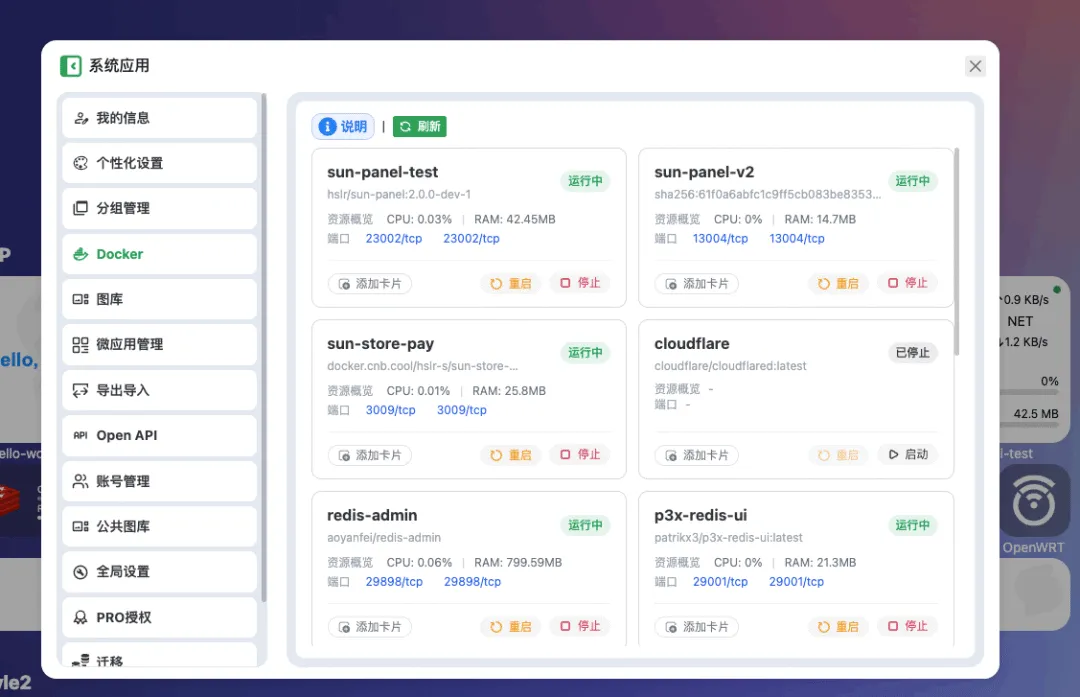Screen dimensions: 1080x697
Task: Start the cloudflare container
Action: pos(908,454)
